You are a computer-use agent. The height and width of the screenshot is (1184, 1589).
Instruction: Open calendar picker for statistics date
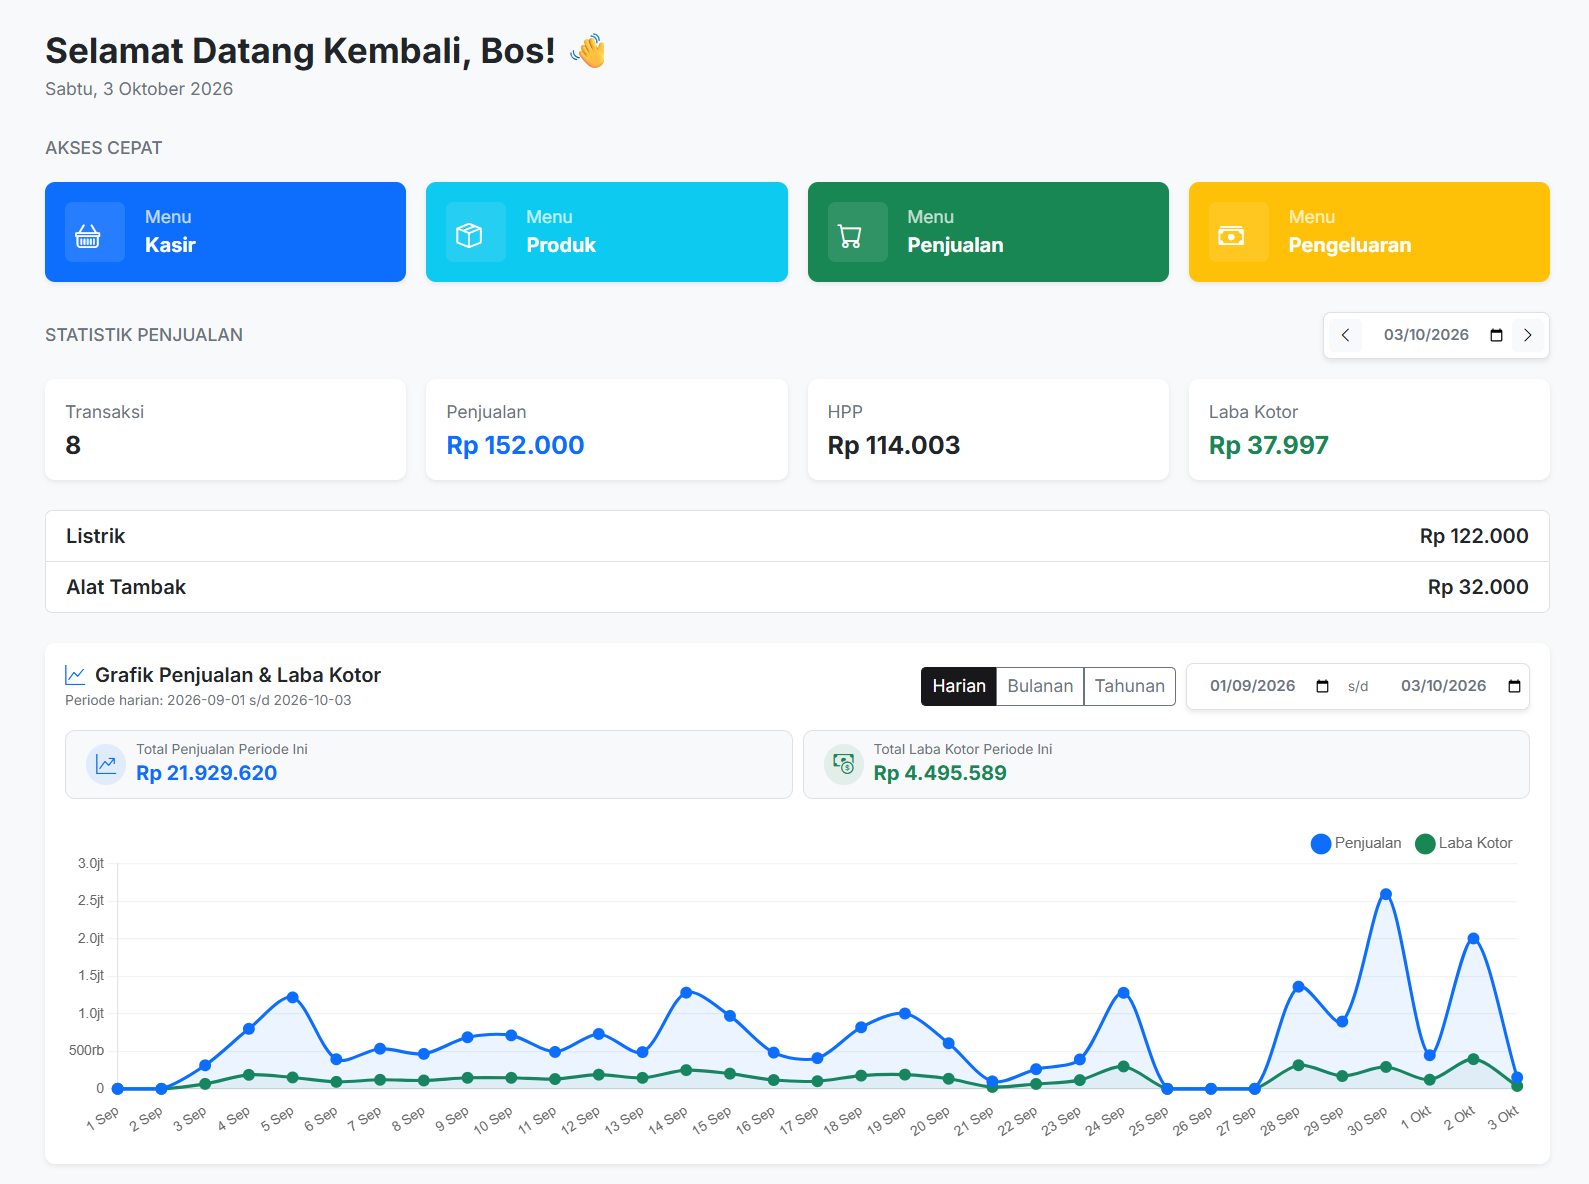click(x=1496, y=335)
